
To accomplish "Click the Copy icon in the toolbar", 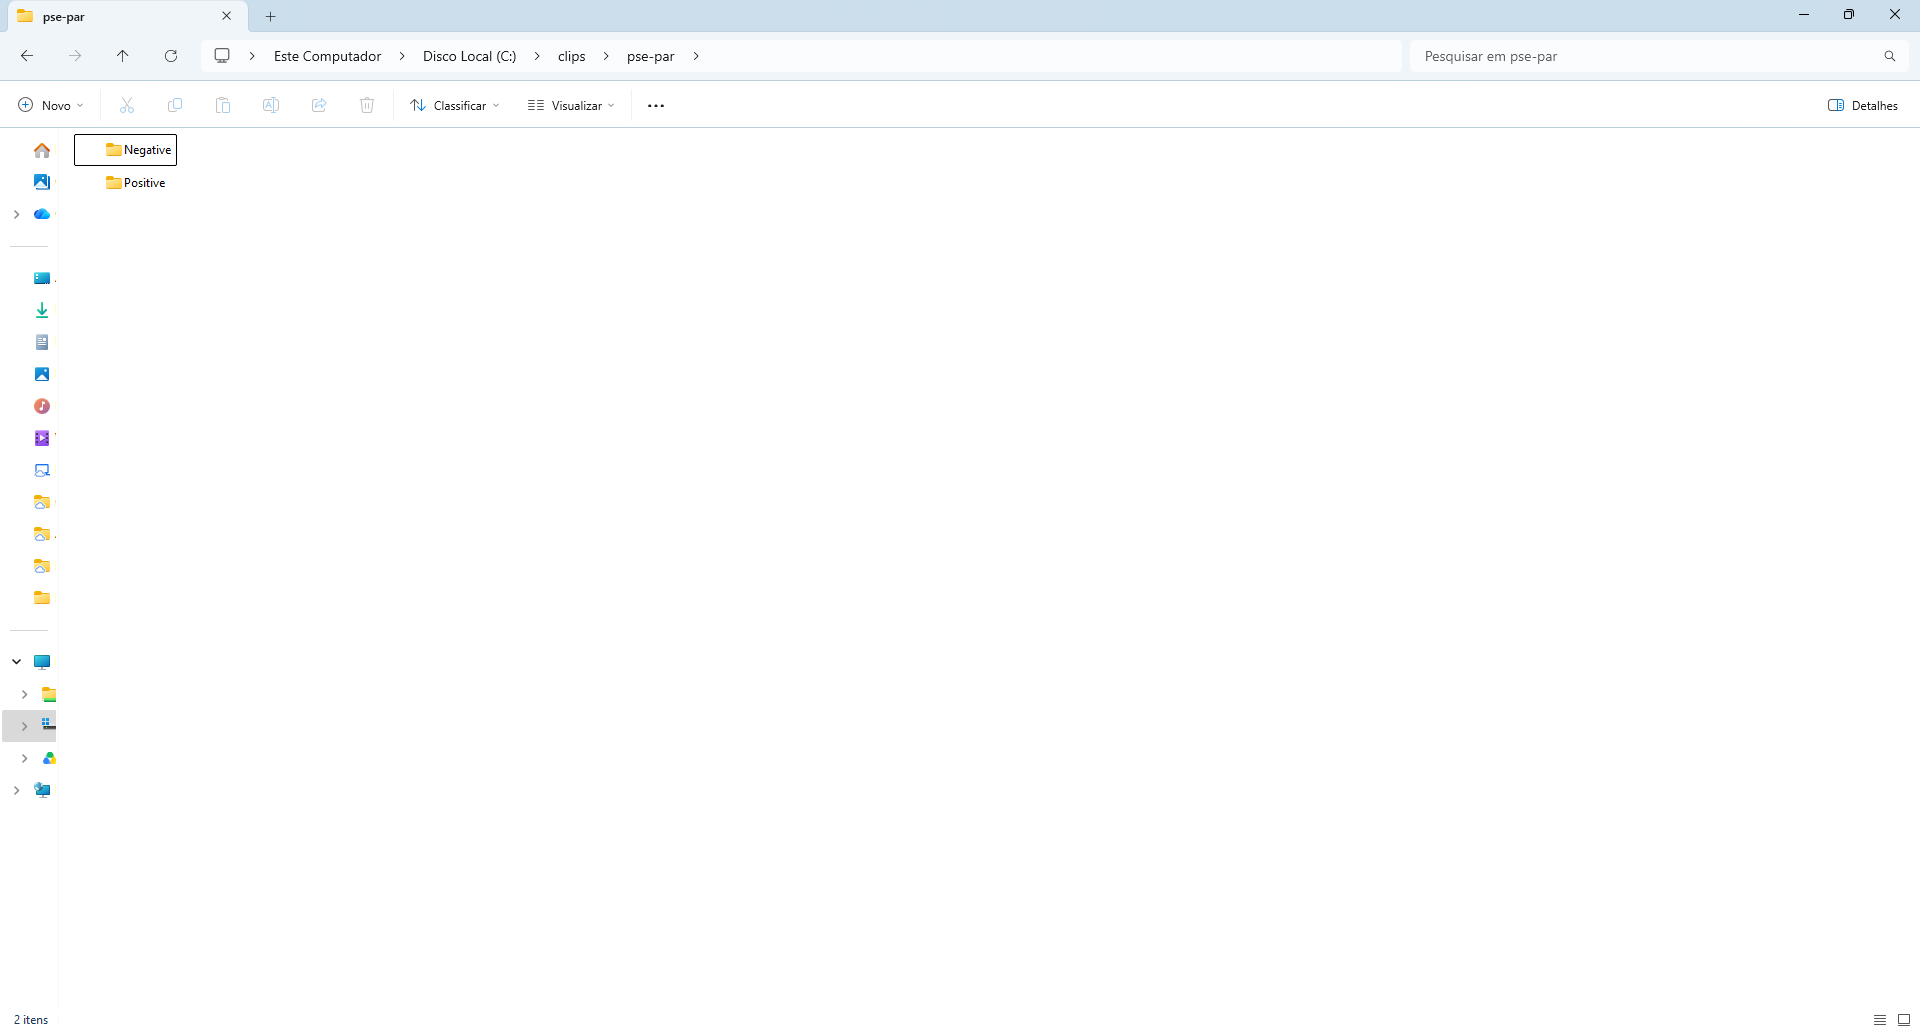I will coord(175,105).
